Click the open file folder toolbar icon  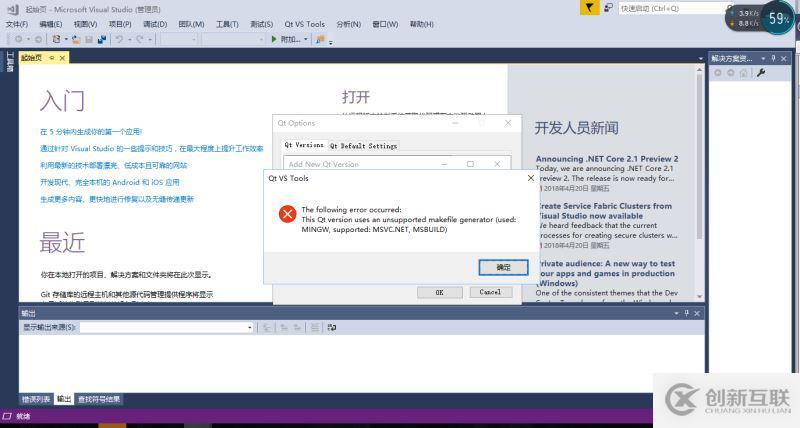coord(76,39)
